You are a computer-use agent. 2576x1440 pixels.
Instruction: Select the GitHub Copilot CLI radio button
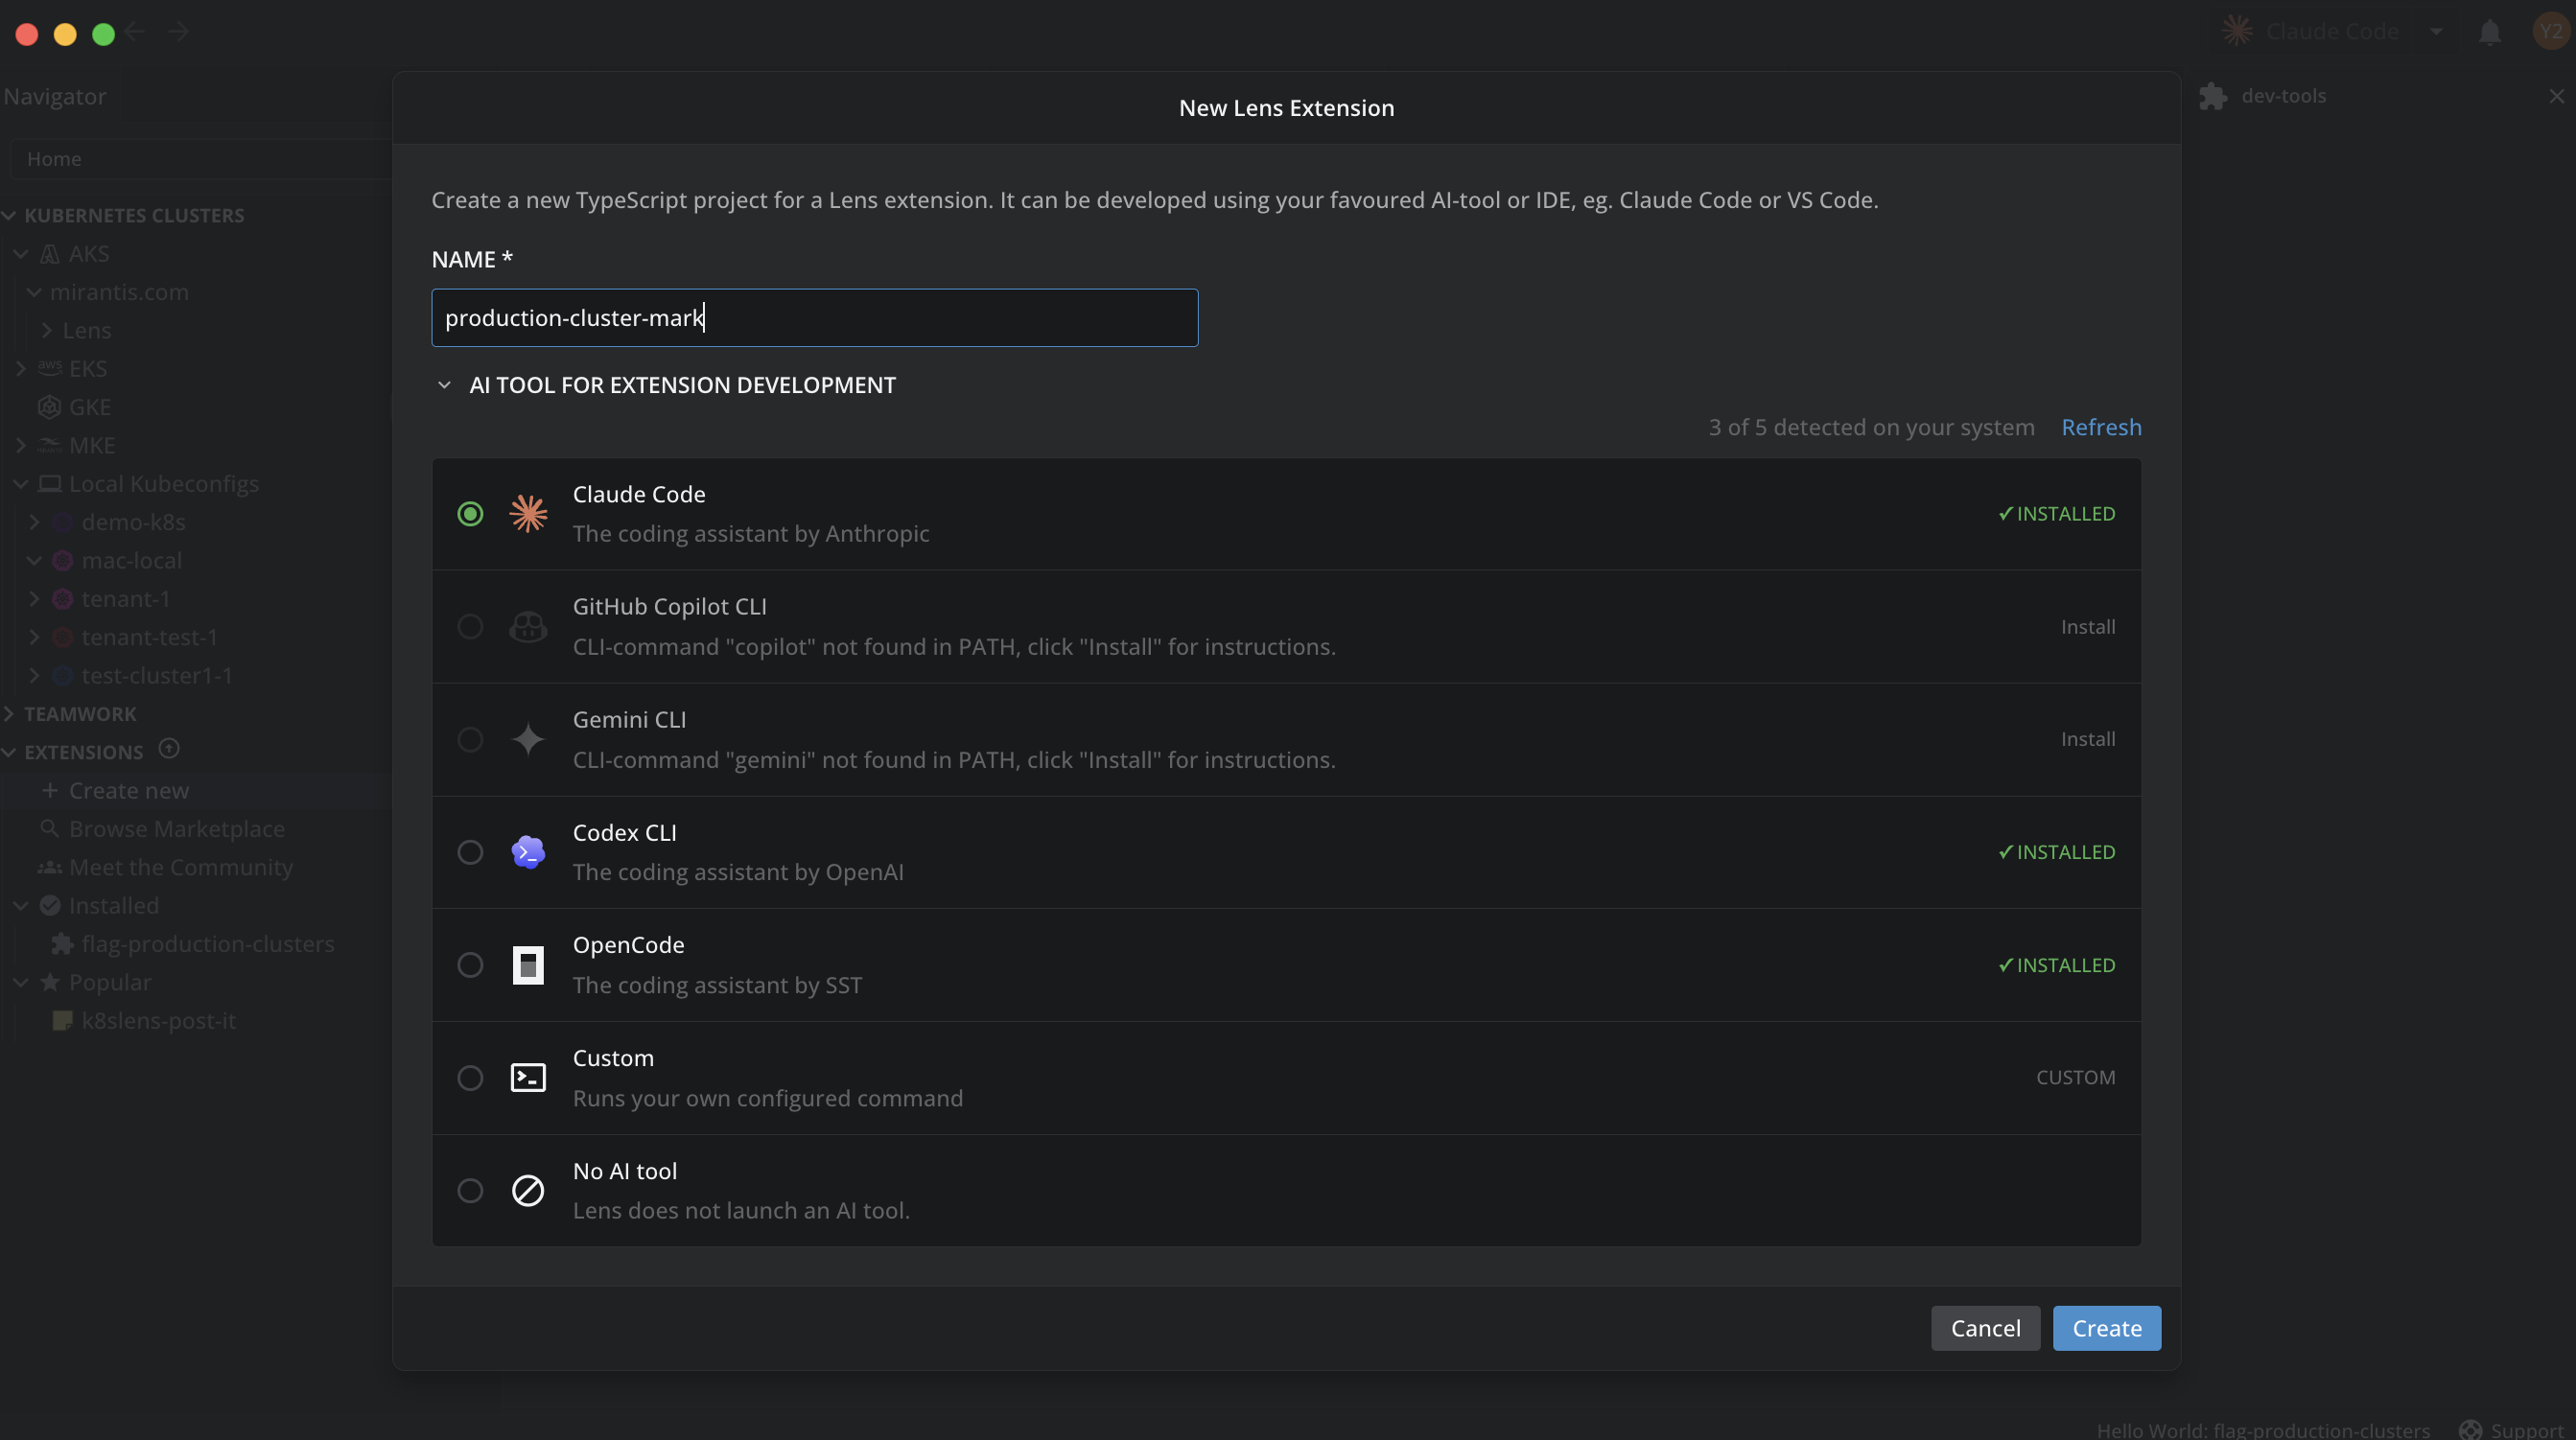click(470, 627)
